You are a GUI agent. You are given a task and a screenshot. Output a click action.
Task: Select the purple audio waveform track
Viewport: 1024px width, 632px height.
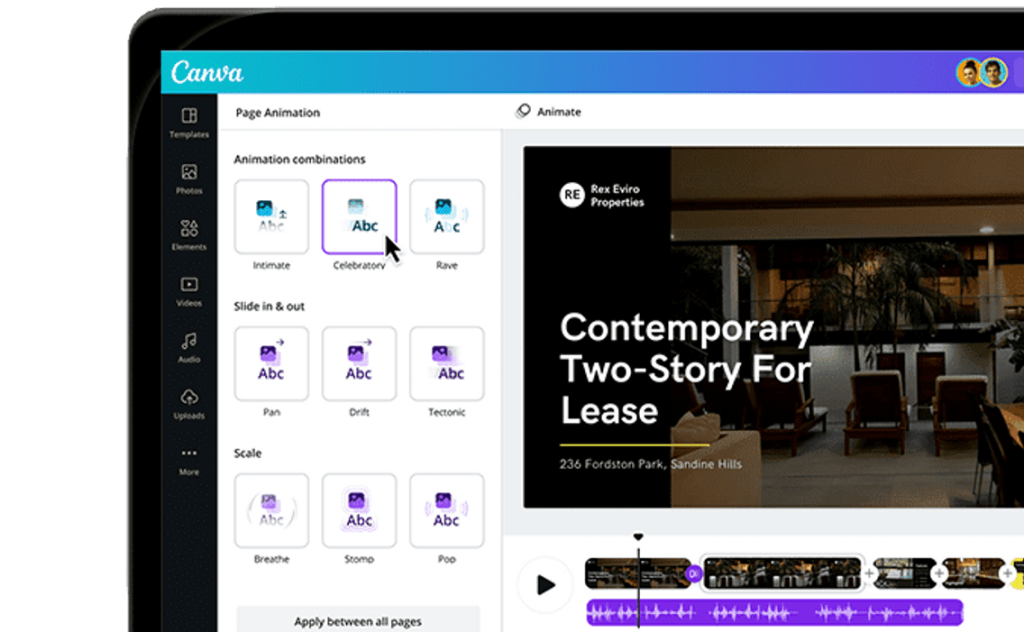click(775, 612)
